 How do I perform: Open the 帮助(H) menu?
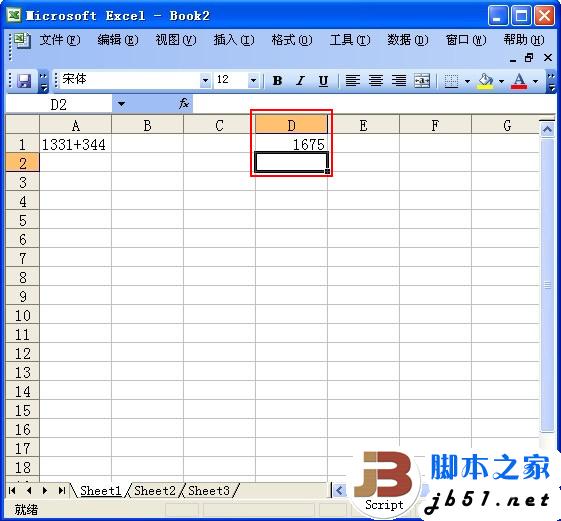pyautogui.click(x=524, y=40)
